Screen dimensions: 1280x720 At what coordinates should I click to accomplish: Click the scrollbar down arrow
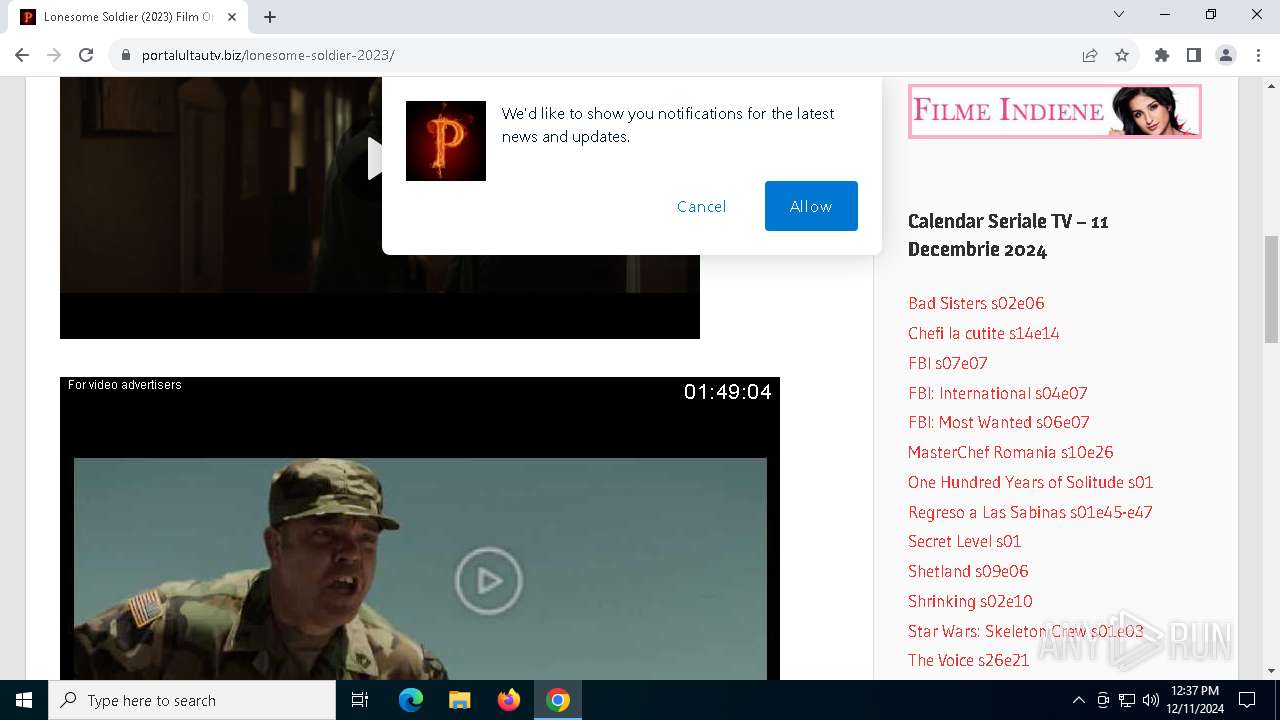click(x=1271, y=671)
